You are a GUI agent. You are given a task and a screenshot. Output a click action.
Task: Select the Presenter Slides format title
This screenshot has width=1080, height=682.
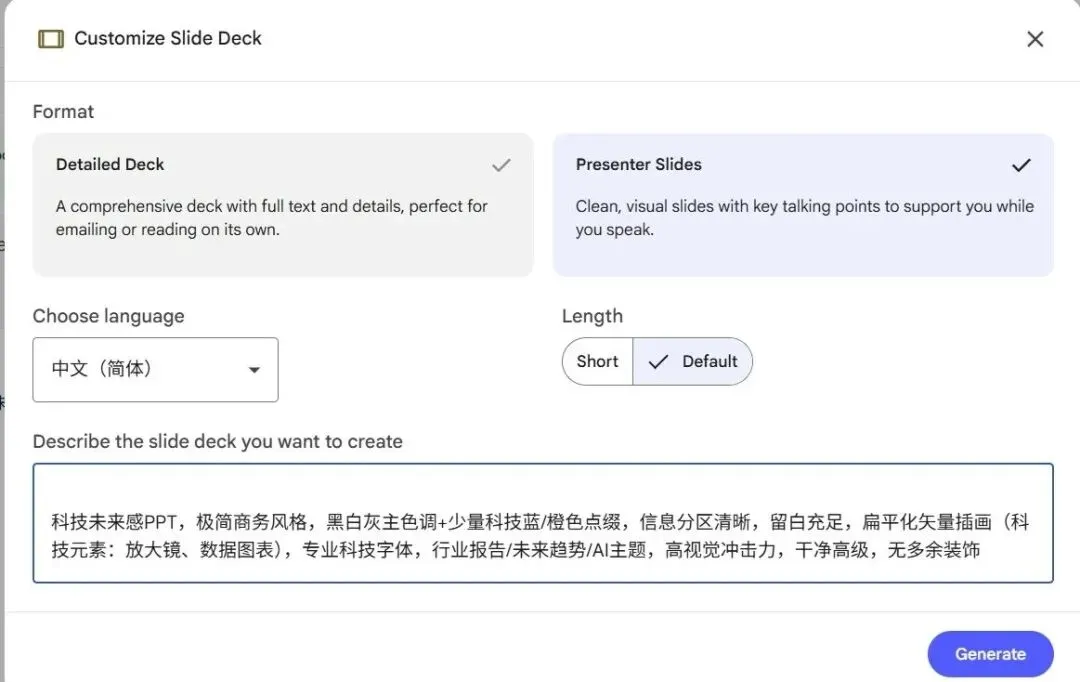(x=638, y=165)
